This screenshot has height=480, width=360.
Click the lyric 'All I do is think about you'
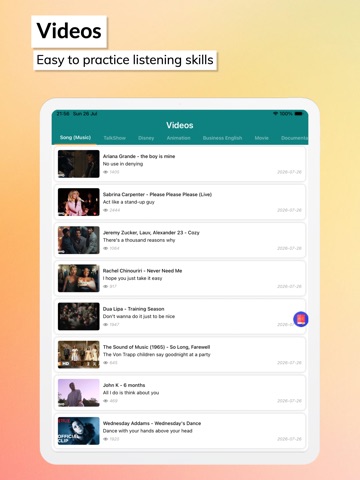pyautogui.click(x=131, y=393)
